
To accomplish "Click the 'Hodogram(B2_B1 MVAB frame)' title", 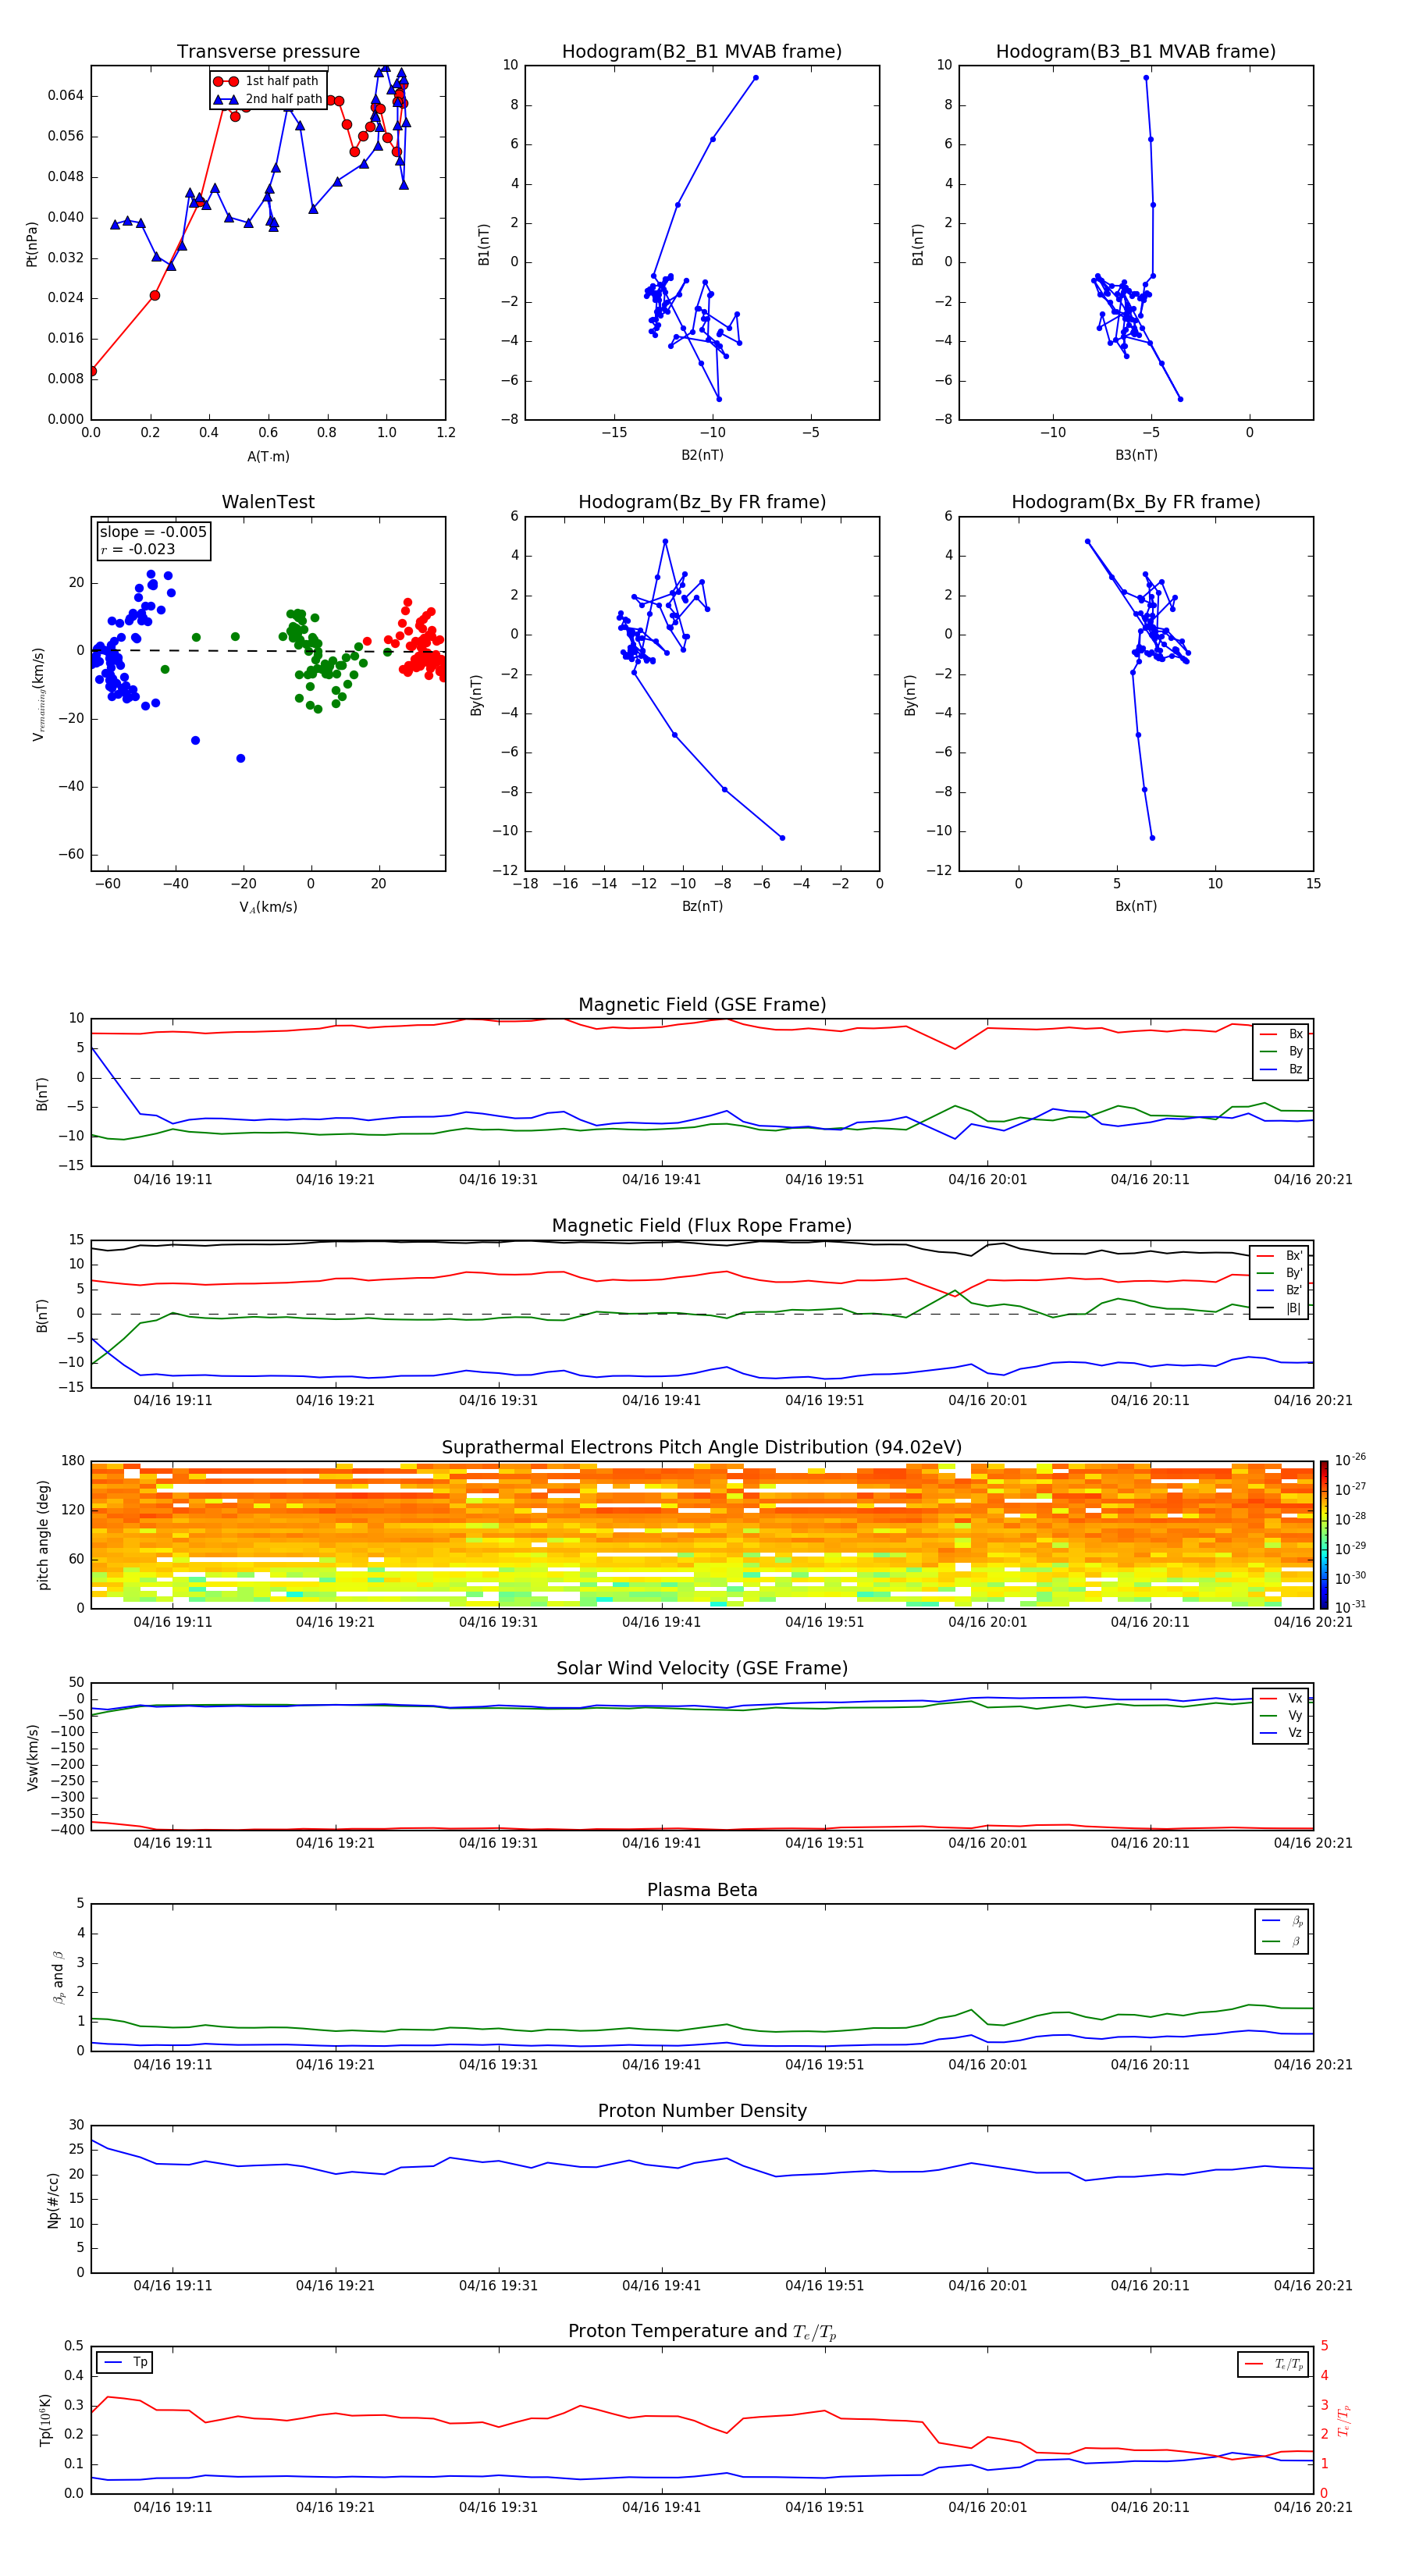I will coord(702,51).
